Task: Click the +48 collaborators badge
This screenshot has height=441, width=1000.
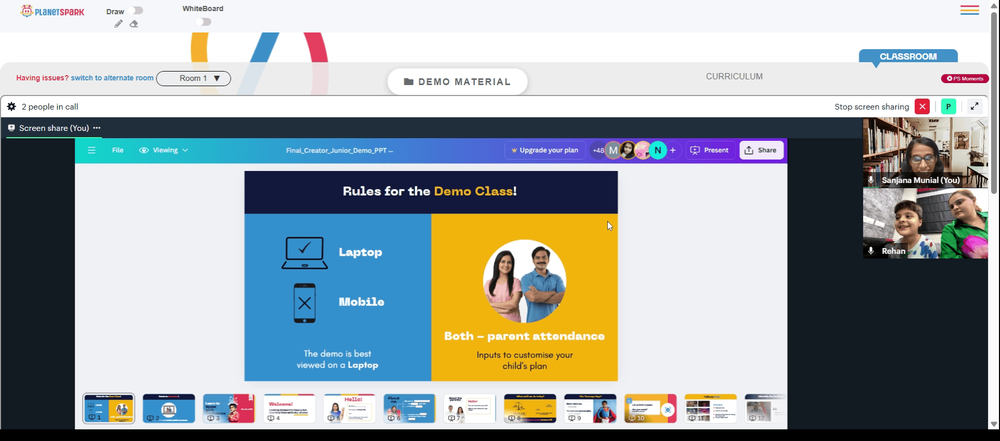Action: [598, 151]
